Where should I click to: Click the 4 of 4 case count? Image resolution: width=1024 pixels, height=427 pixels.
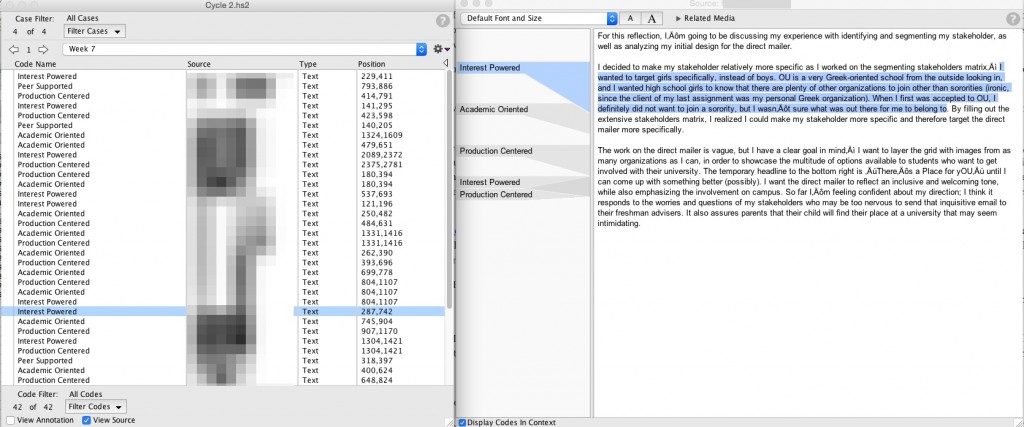29,31
